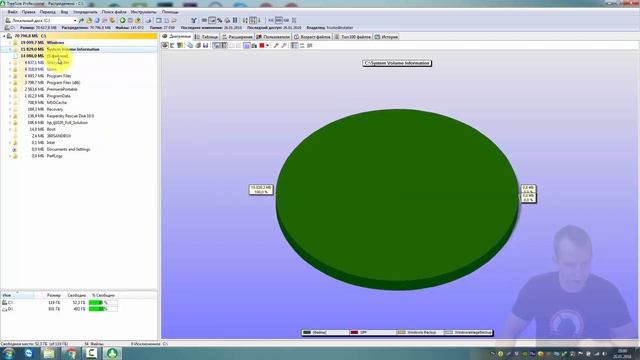640x360 pixels.
Task: Open the Camtasia C icon in taskbar
Action: point(91,353)
